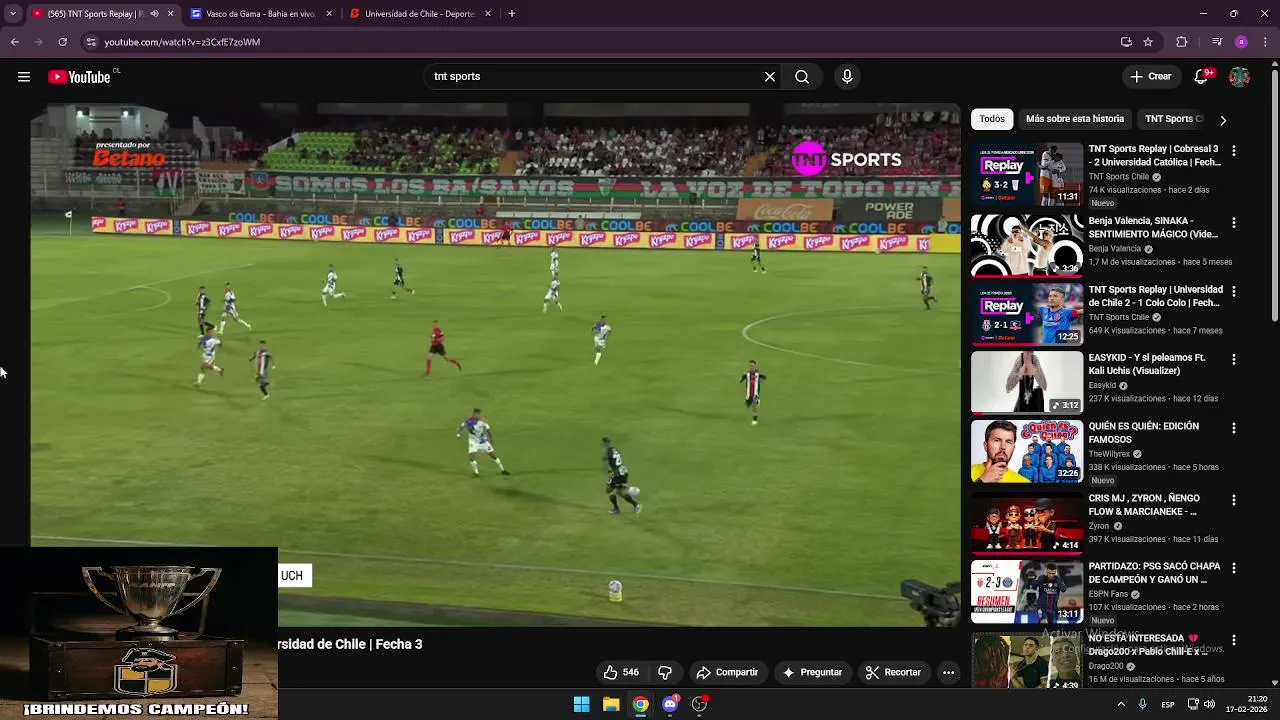Image resolution: width=1280 pixels, height=720 pixels.
Task: Open OBS Studio from the taskbar
Action: (700, 704)
